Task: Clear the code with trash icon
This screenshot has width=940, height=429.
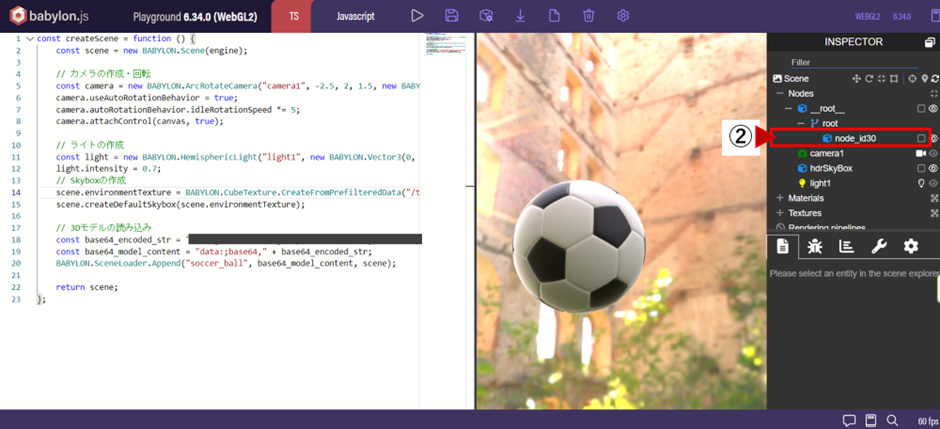Action: pyautogui.click(x=589, y=16)
